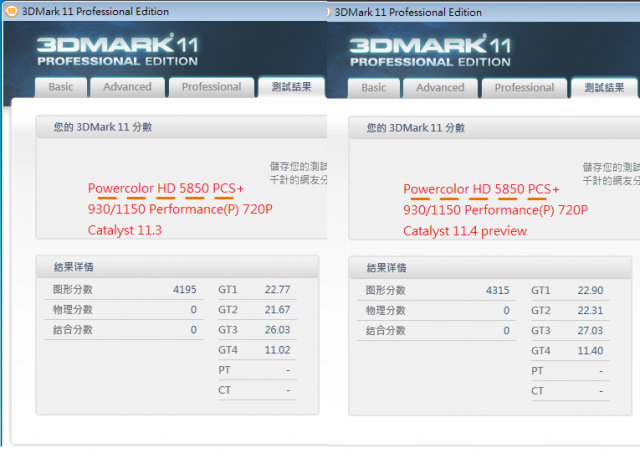Viewport: 640px width, 454px height.
Task: Click GT3 value 26.03
Action: click(277, 330)
